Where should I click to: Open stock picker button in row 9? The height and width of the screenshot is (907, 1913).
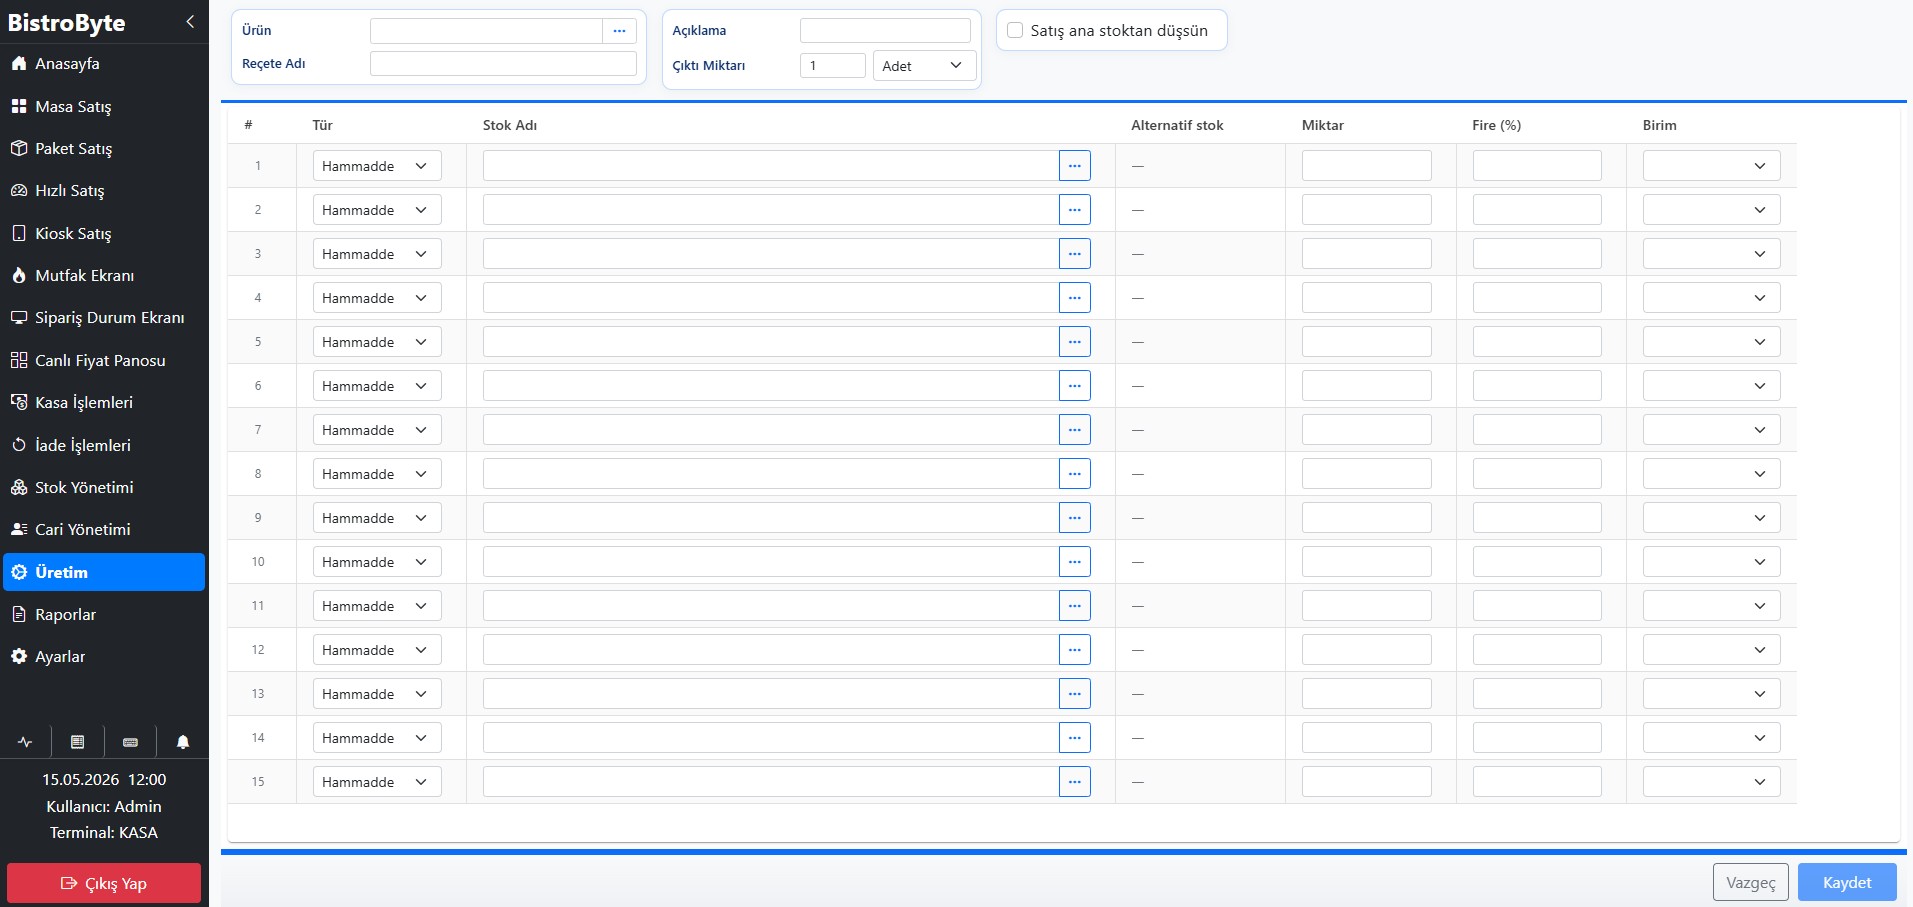click(1074, 518)
